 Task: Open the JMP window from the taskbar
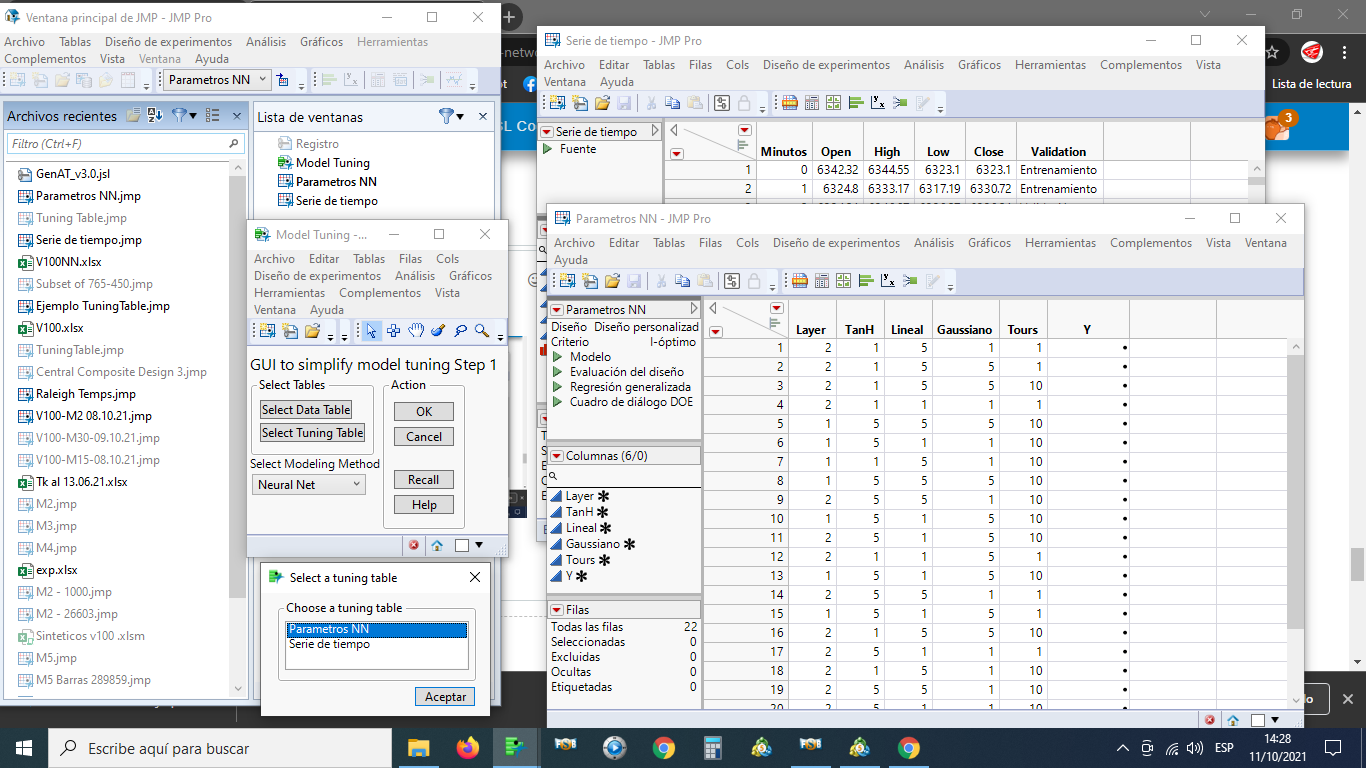click(x=516, y=747)
